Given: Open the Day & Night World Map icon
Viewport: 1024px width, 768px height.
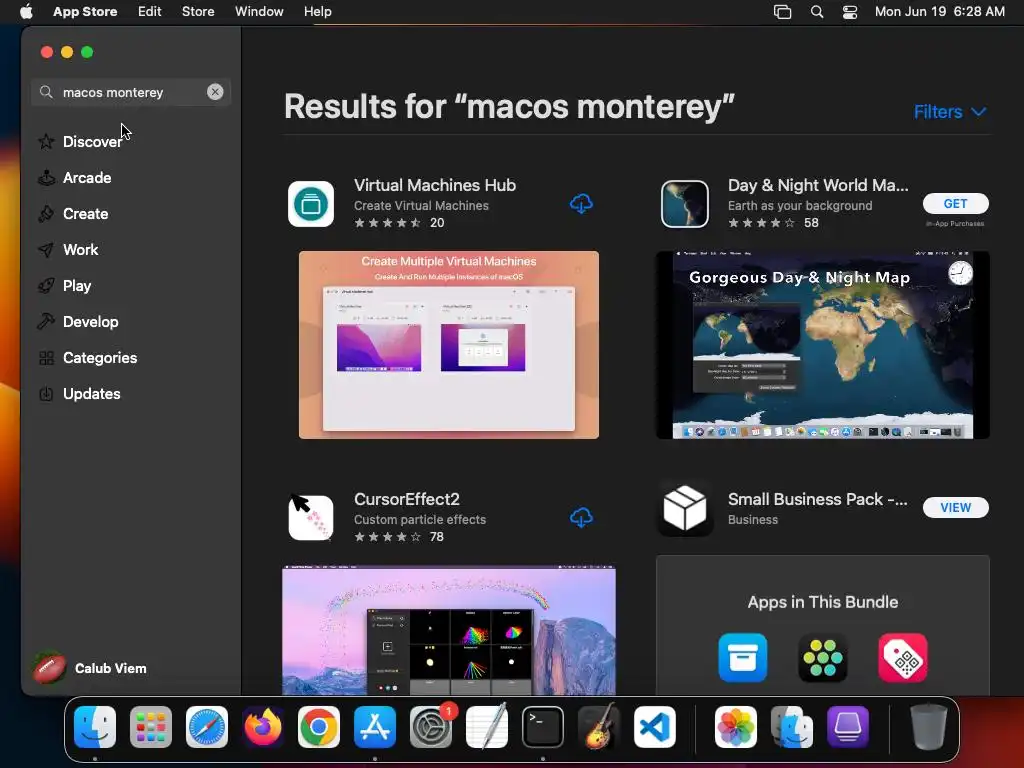Looking at the screenshot, I should [x=684, y=204].
